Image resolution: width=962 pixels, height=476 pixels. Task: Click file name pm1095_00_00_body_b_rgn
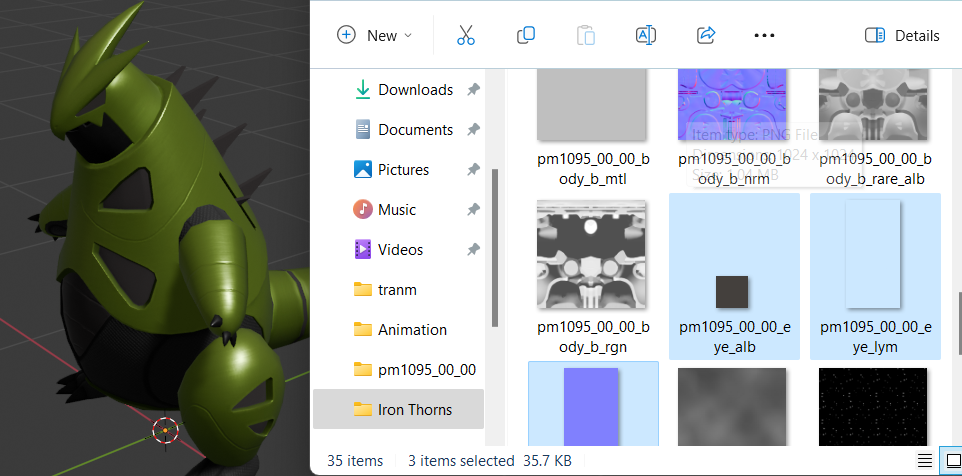point(593,337)
